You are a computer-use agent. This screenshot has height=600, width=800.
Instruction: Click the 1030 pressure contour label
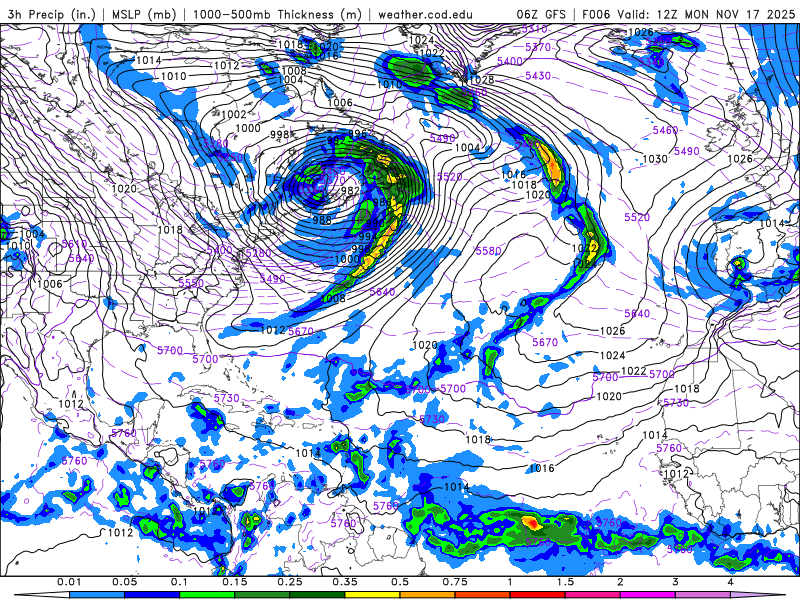[655, 159]
